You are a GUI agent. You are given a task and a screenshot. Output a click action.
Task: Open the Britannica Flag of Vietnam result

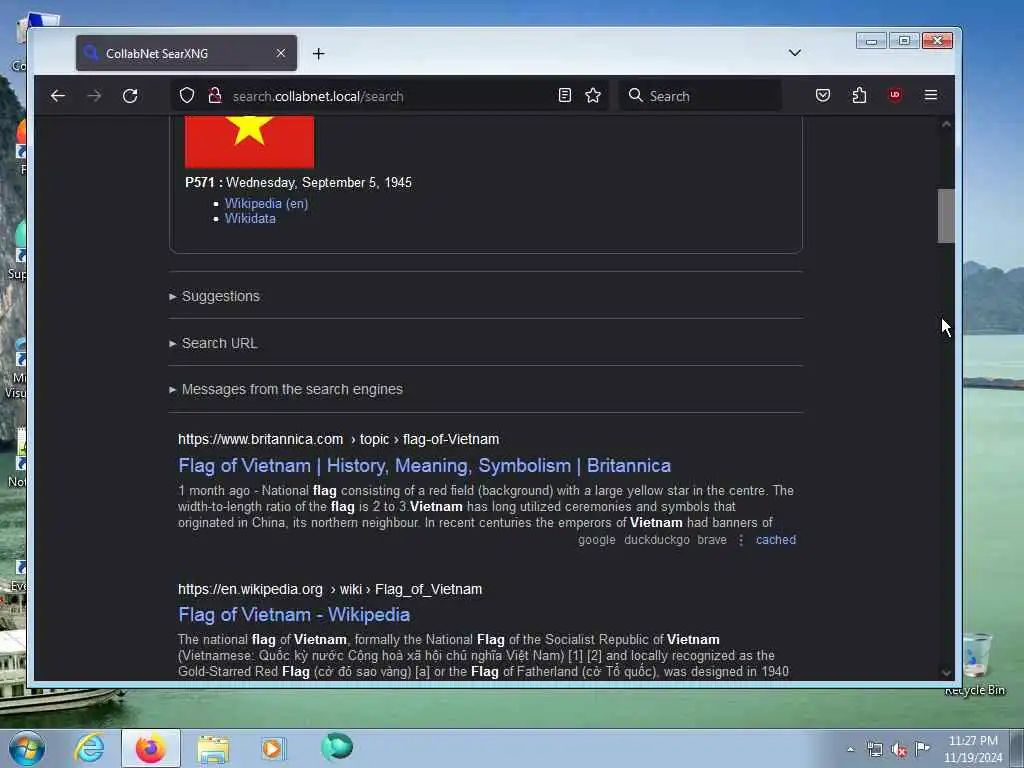click(424, 466)
